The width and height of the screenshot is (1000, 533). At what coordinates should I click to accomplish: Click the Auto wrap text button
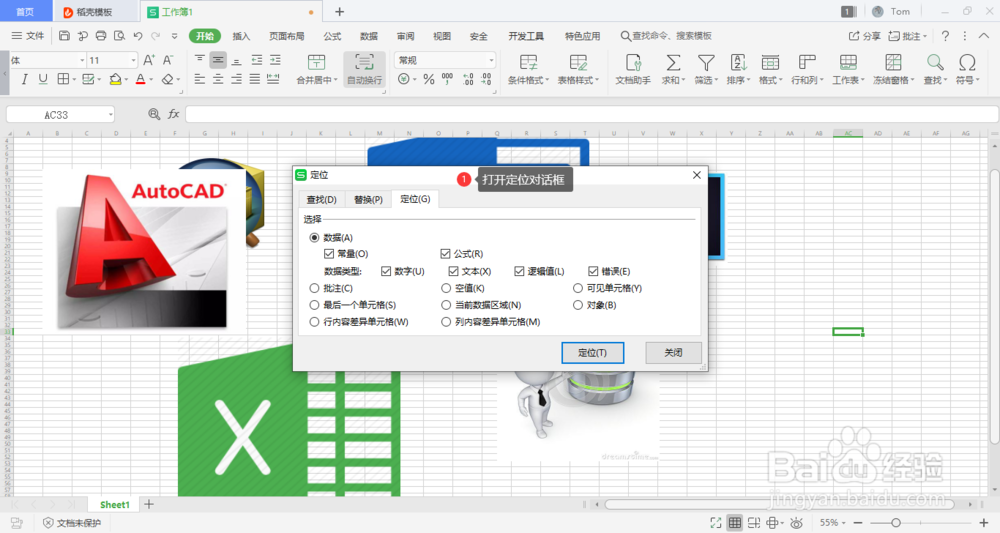364,69
